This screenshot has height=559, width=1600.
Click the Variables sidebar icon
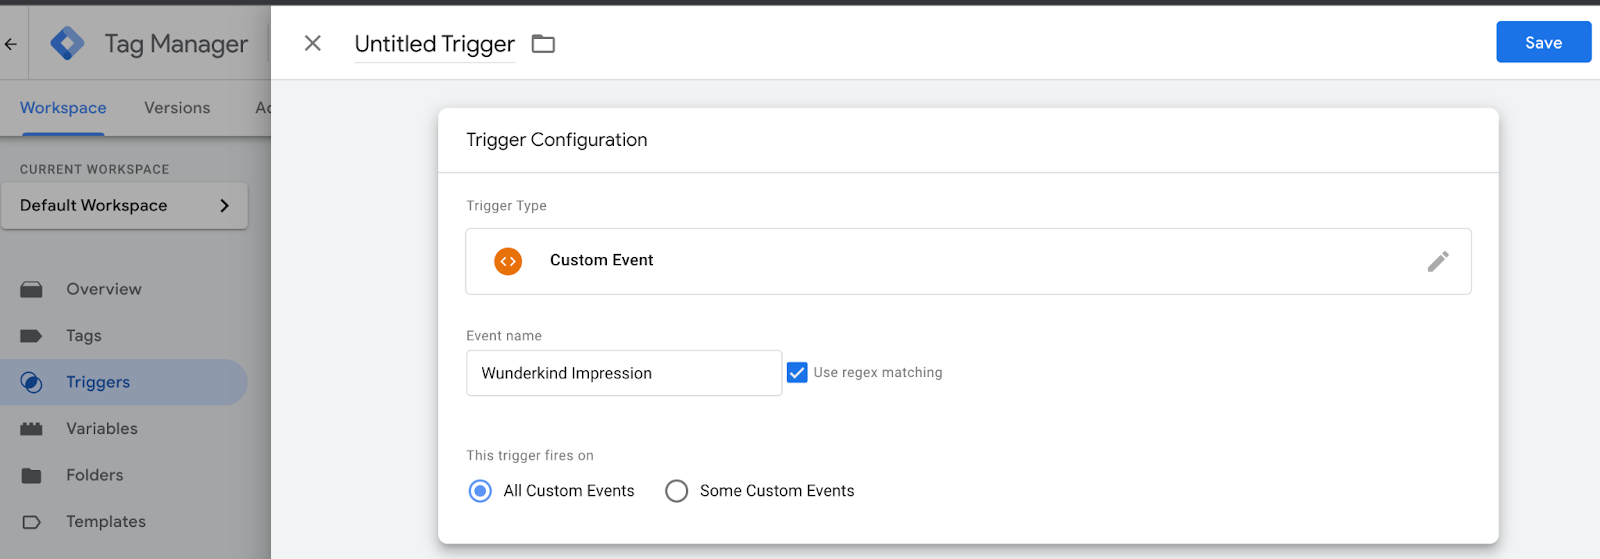tap(32, 429)
